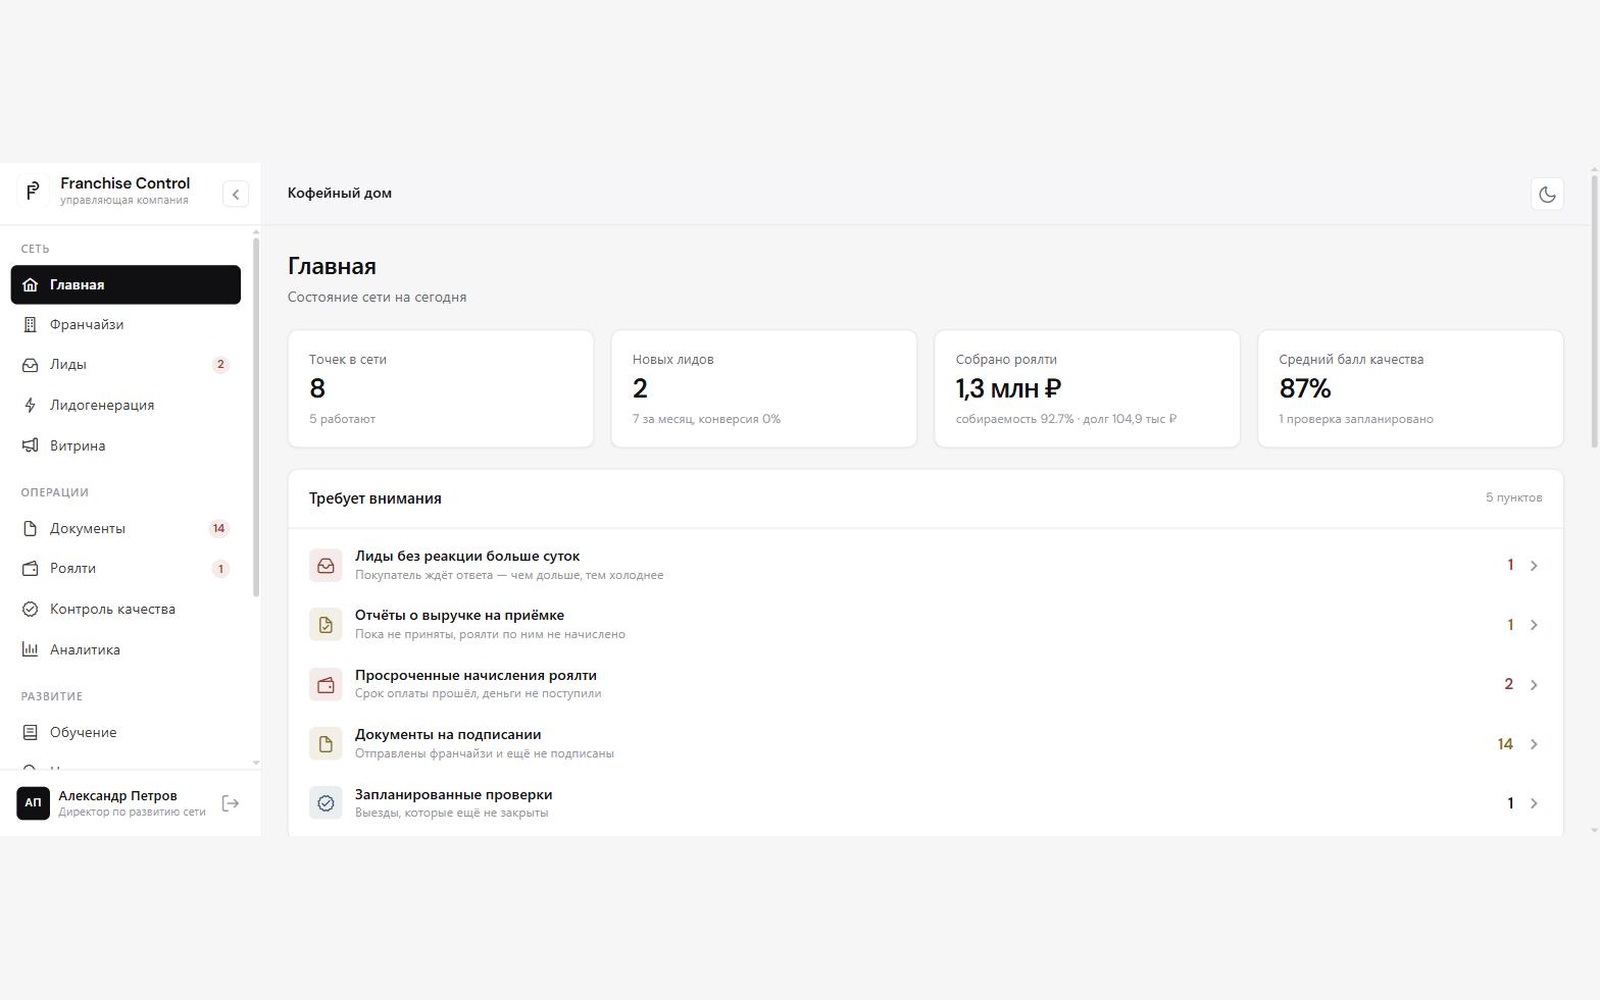Image resolution: width=1600 pixels, height=1000 pixels.
Task: Click the Лиды inbox icon in sidebar
Action: [x=30, y=365]
